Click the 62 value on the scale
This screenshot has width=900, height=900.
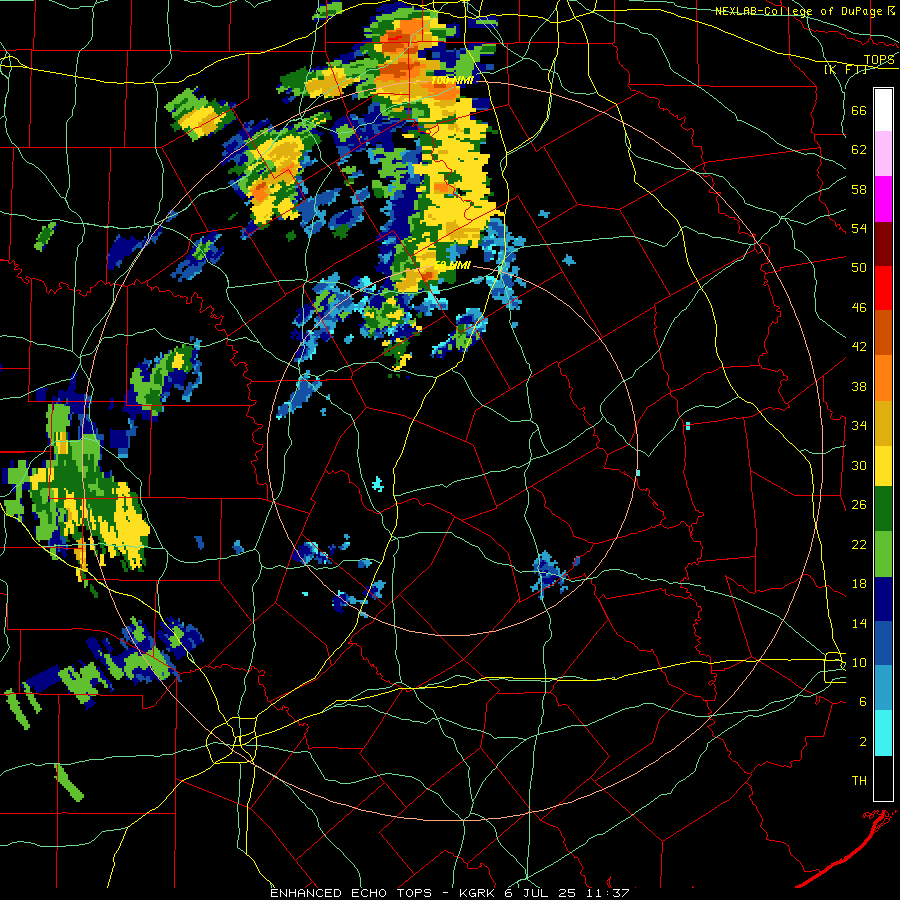(x=859, y=150)
